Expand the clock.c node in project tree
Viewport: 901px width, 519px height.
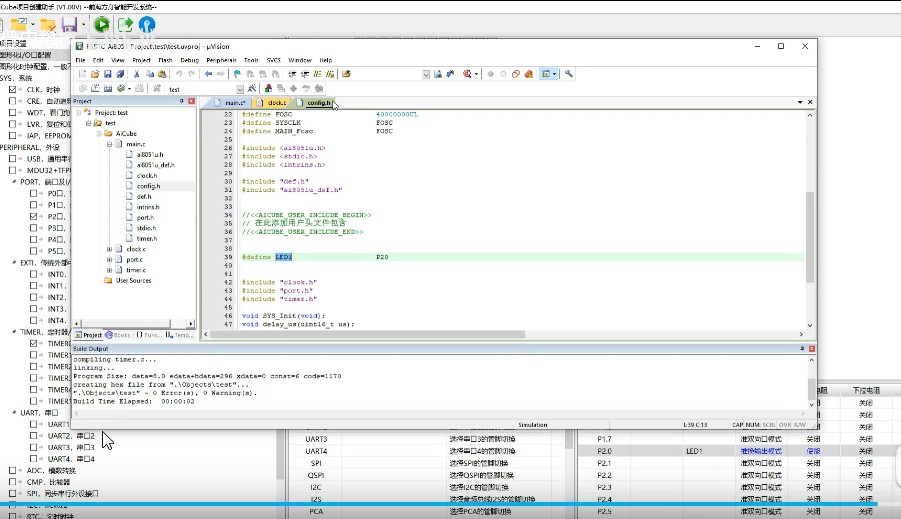(x=108, y=248)
